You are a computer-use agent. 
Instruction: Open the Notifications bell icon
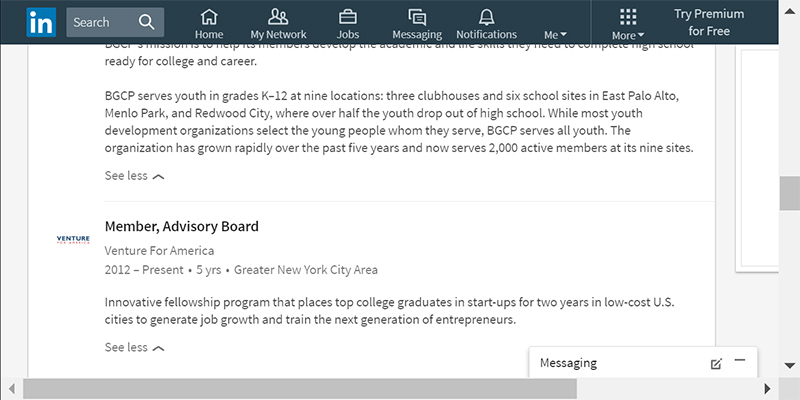click(x=486, y=17)
